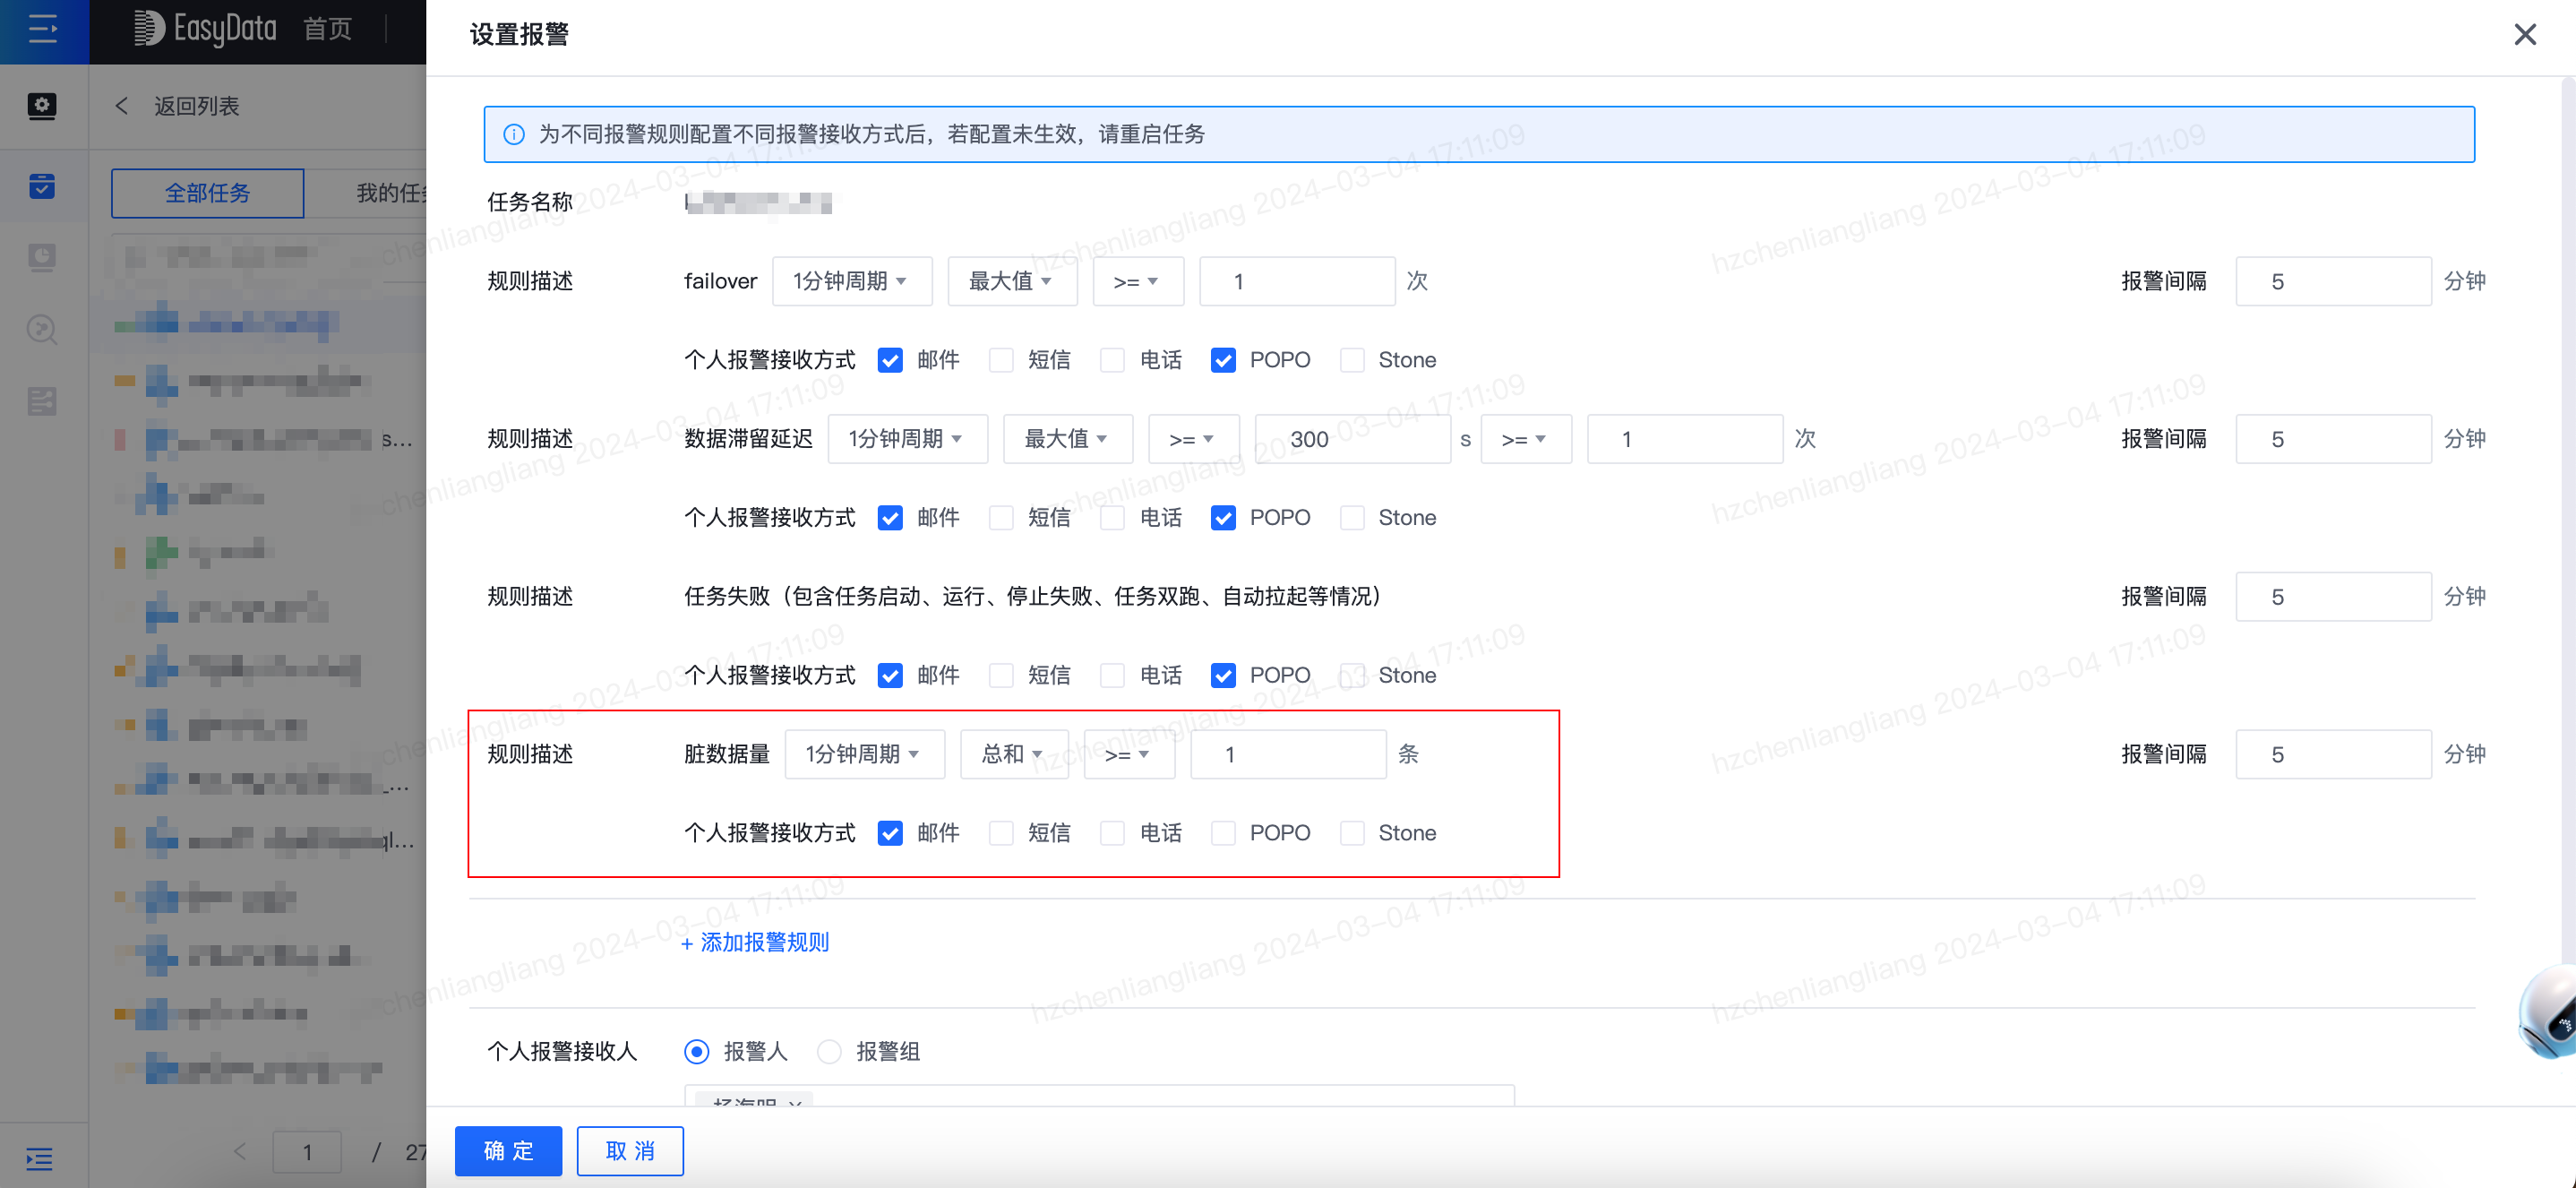Screen dimensions: 2576x1188
Task: Click 添加报警规则 link
Action: coord(755,943)
